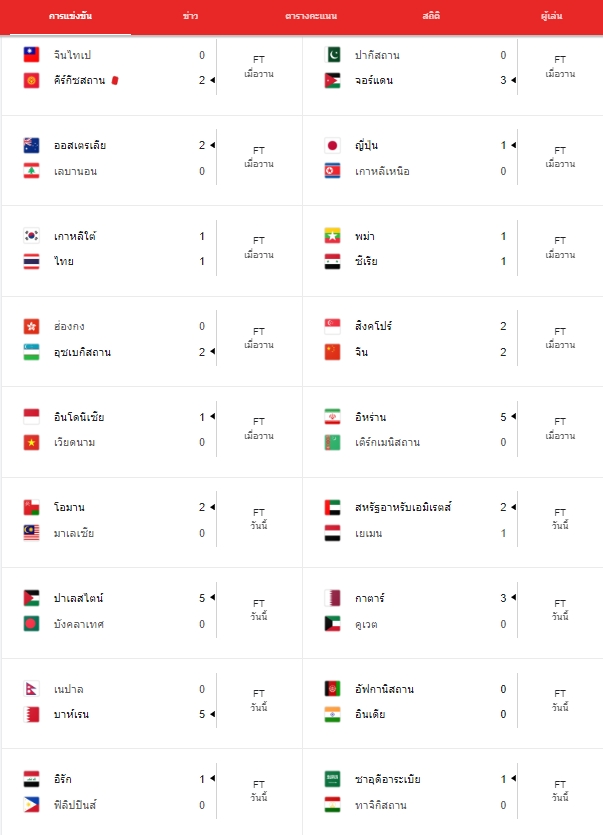Open the ตารางคะแนน tab
The width and height of the screenshot is (603, 835).
[311, 16]
